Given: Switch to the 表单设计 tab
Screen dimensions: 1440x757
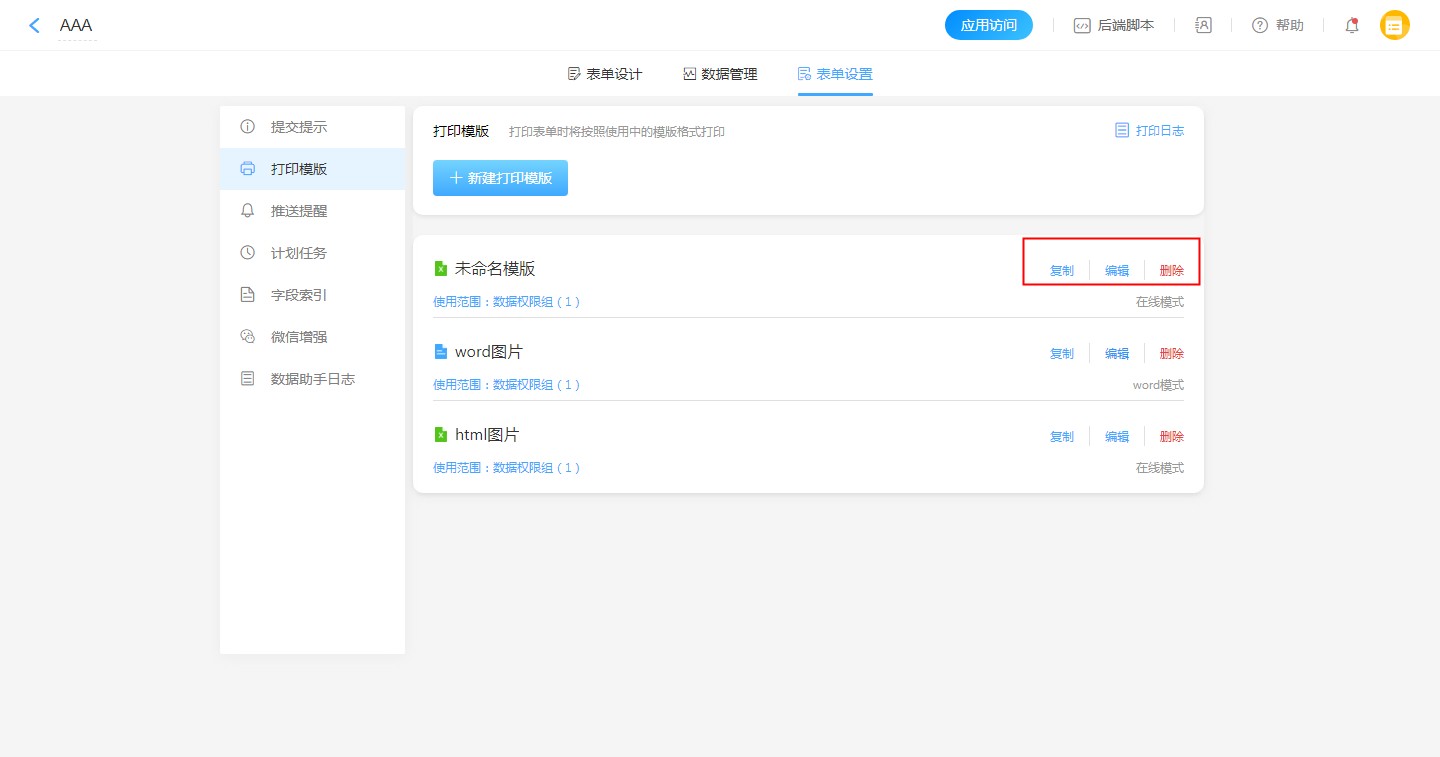Looking at the screenshot, I should [x=604, y=74].
